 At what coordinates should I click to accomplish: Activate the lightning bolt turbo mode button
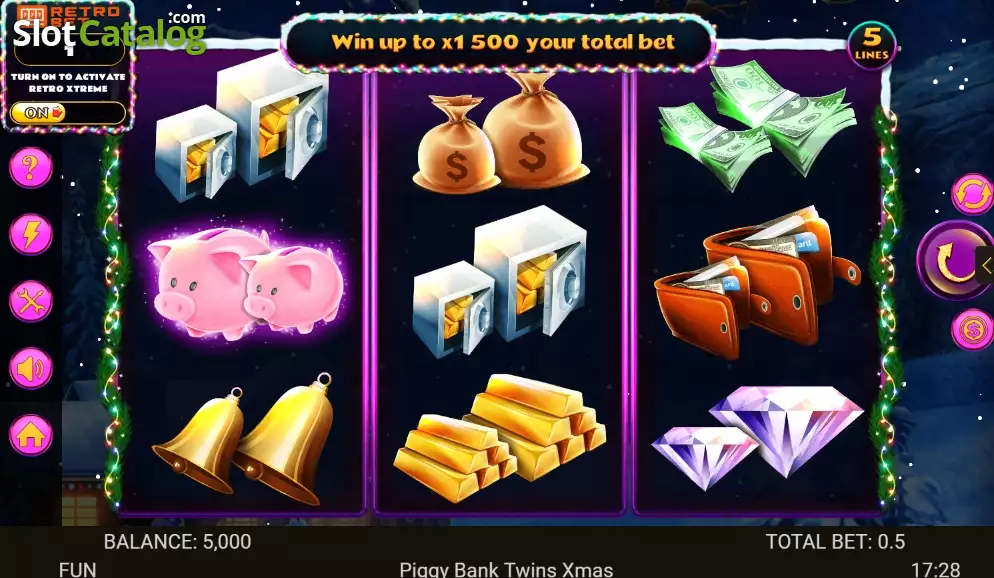(x=30, y=234)
